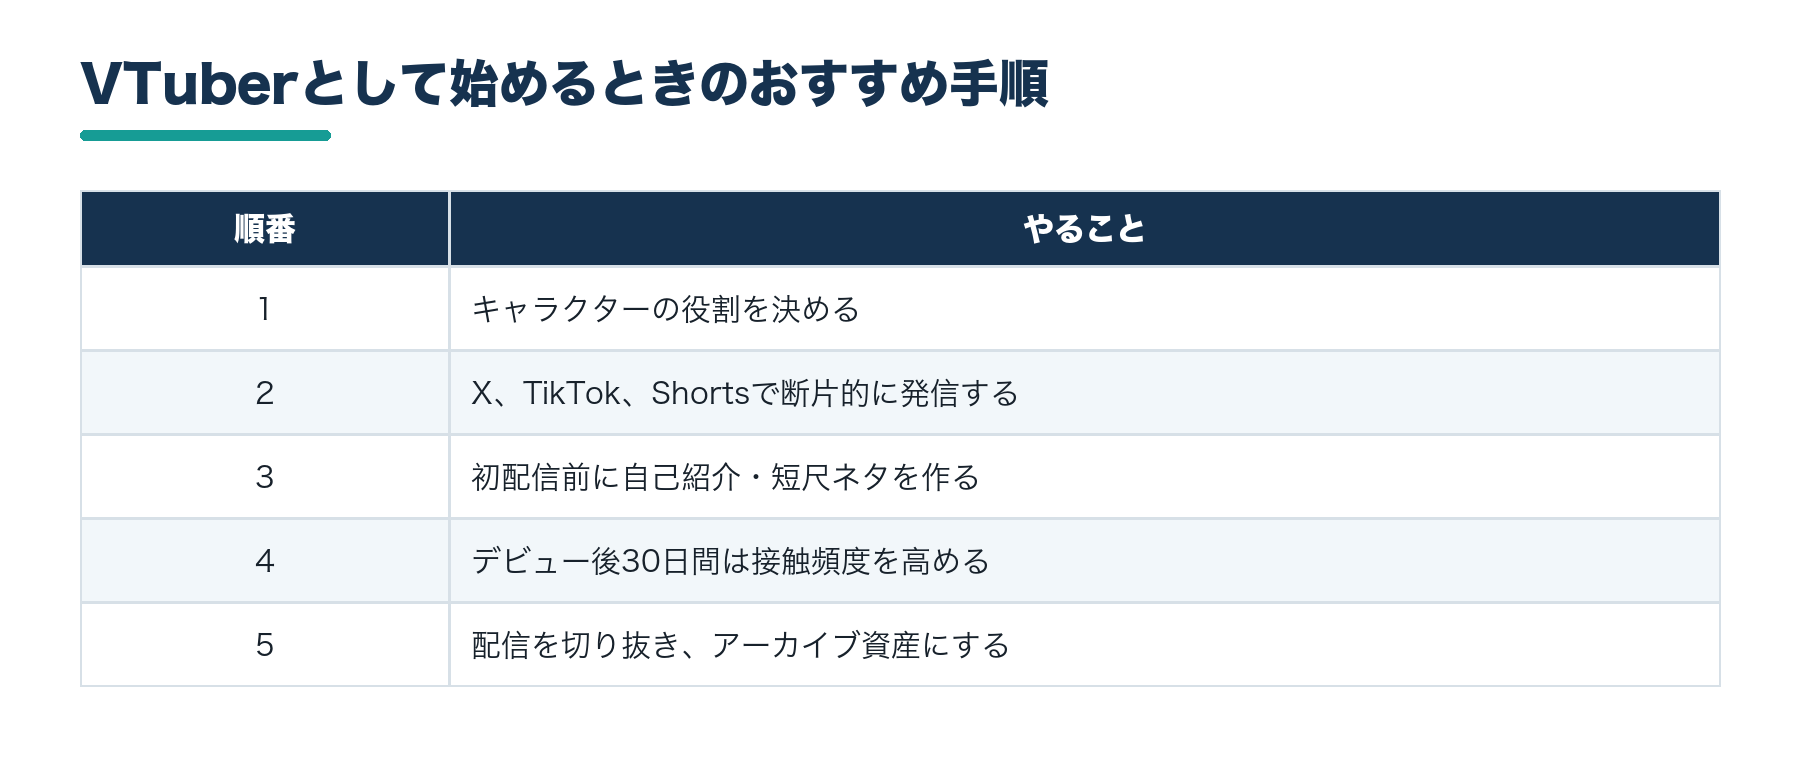
Task: Select the X、TikTok、Shortsで断片的に発信する text
Action: tap(745, 393)
